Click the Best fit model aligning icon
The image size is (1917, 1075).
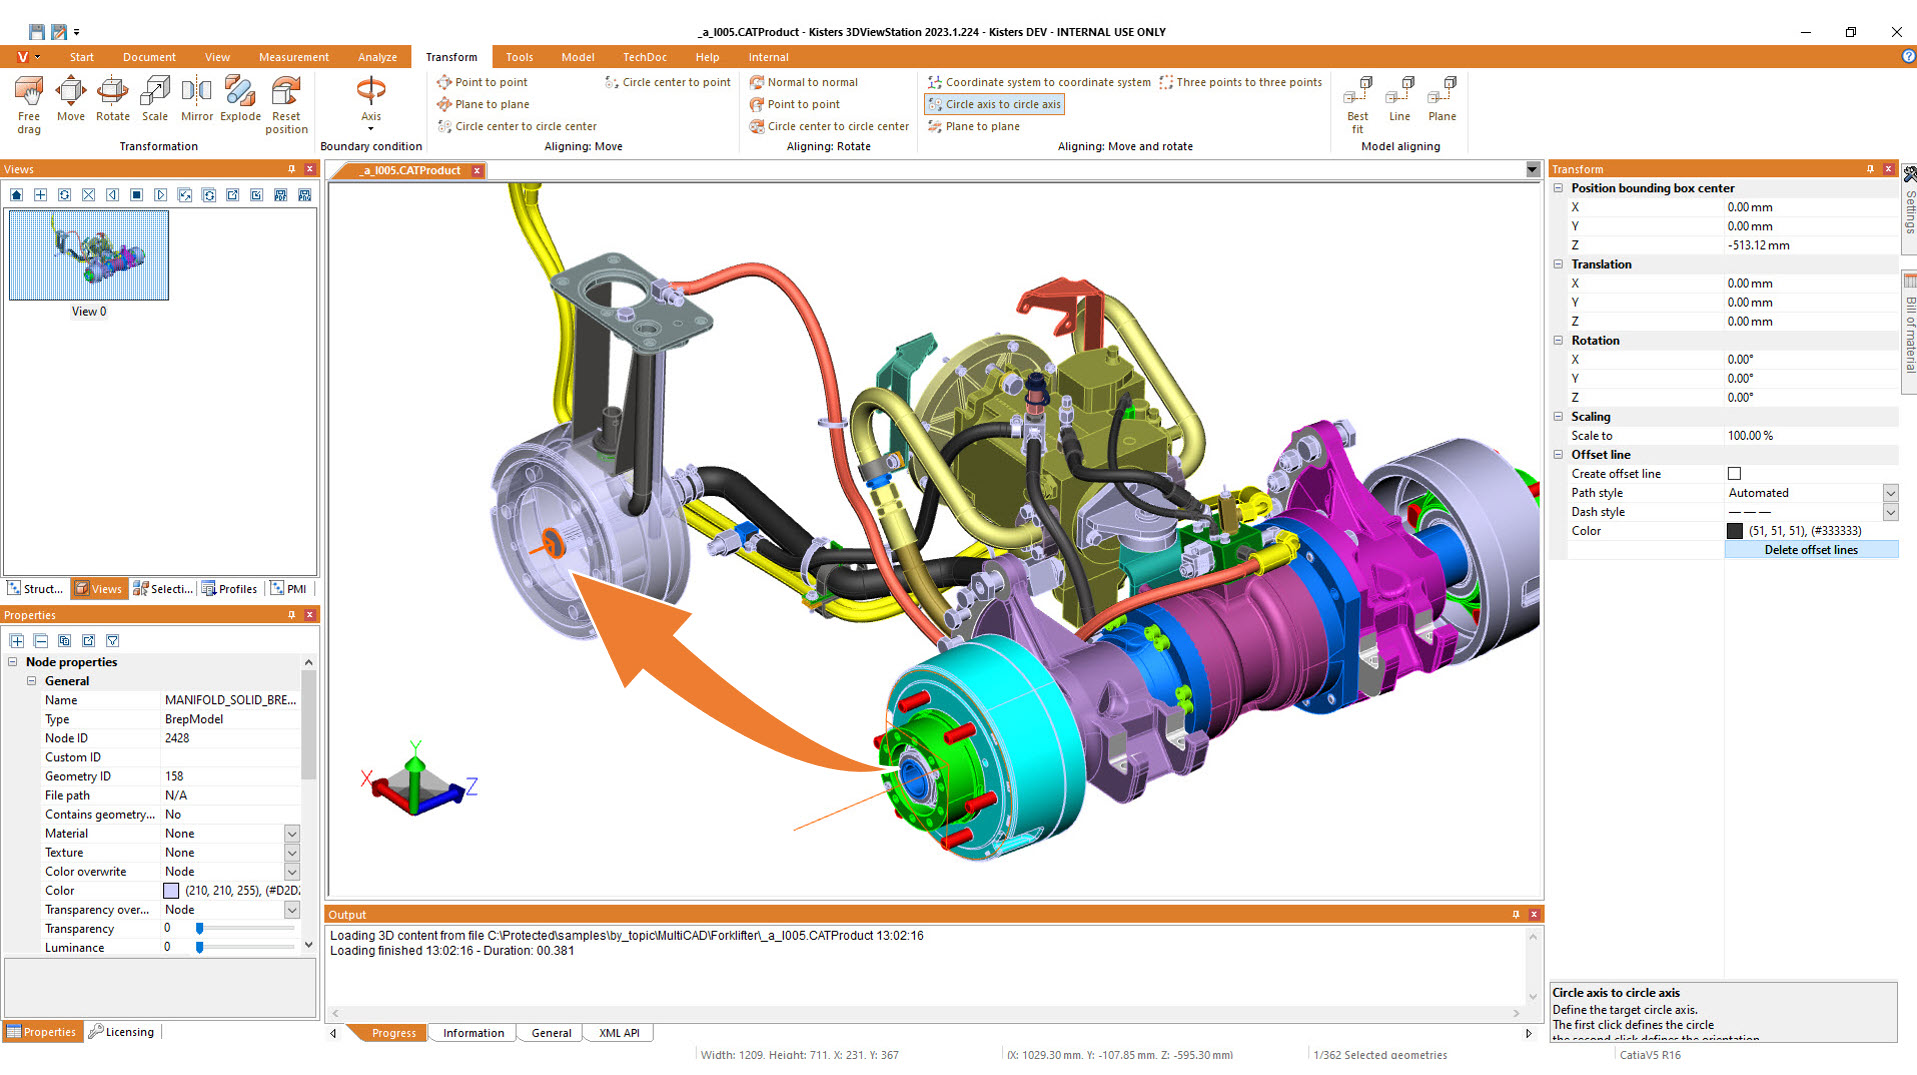click(x=1357, y=104)
